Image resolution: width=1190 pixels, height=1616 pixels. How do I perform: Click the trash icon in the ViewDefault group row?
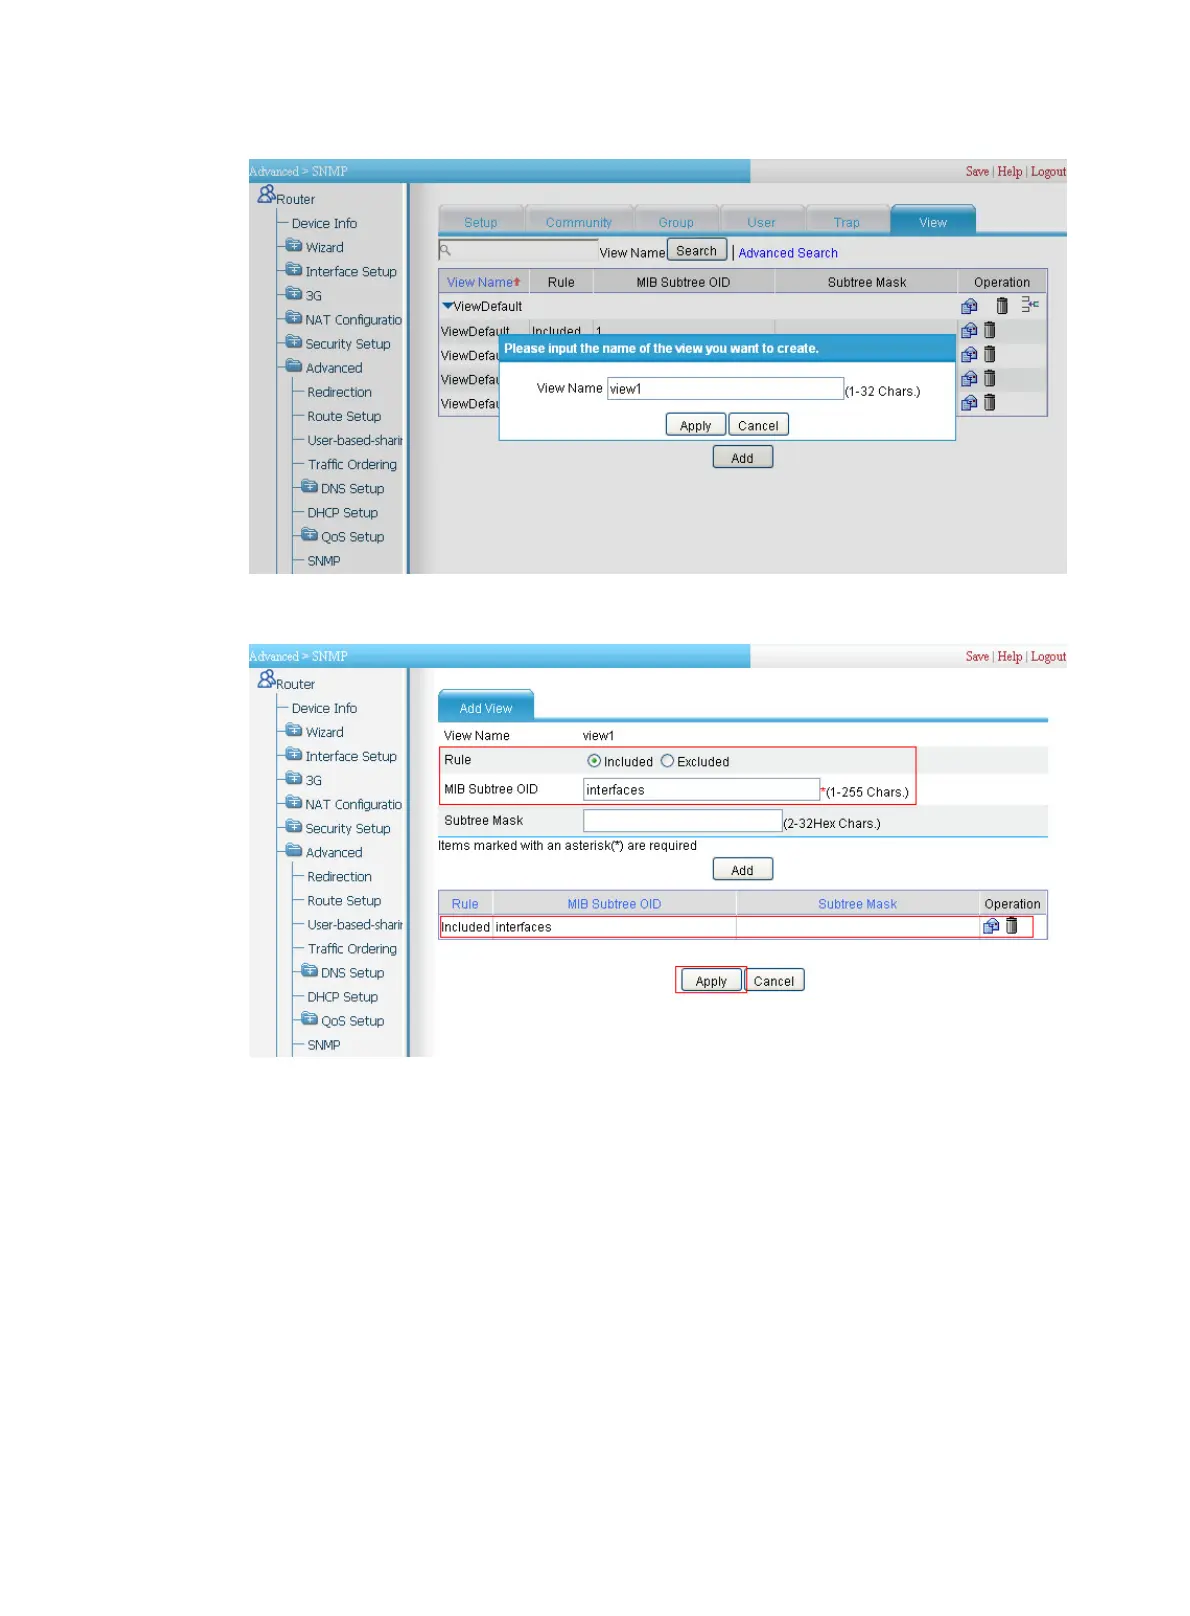pos(1002,306)
